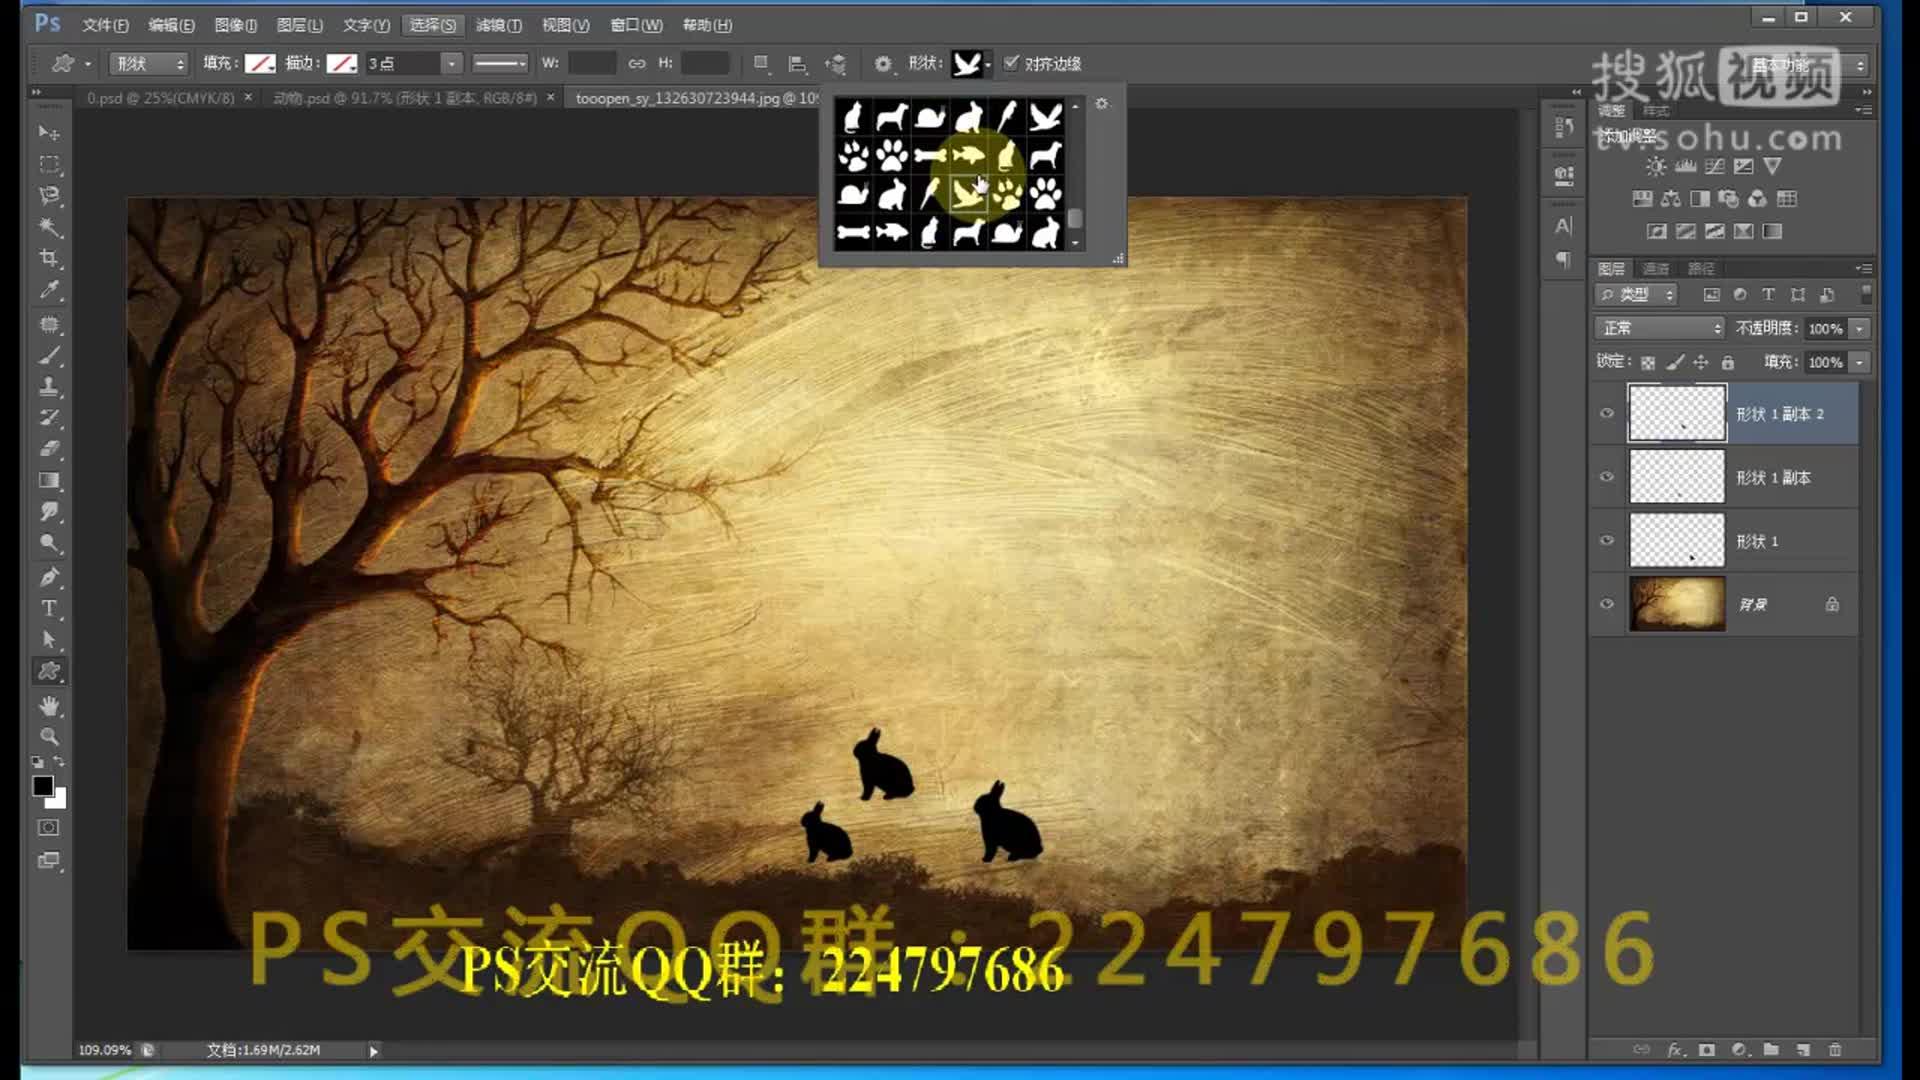Image resolution: width=1920 pixels, height=1080 pixels.
Task: Click the foreground color swatch
Action: (x=42, y=786)
